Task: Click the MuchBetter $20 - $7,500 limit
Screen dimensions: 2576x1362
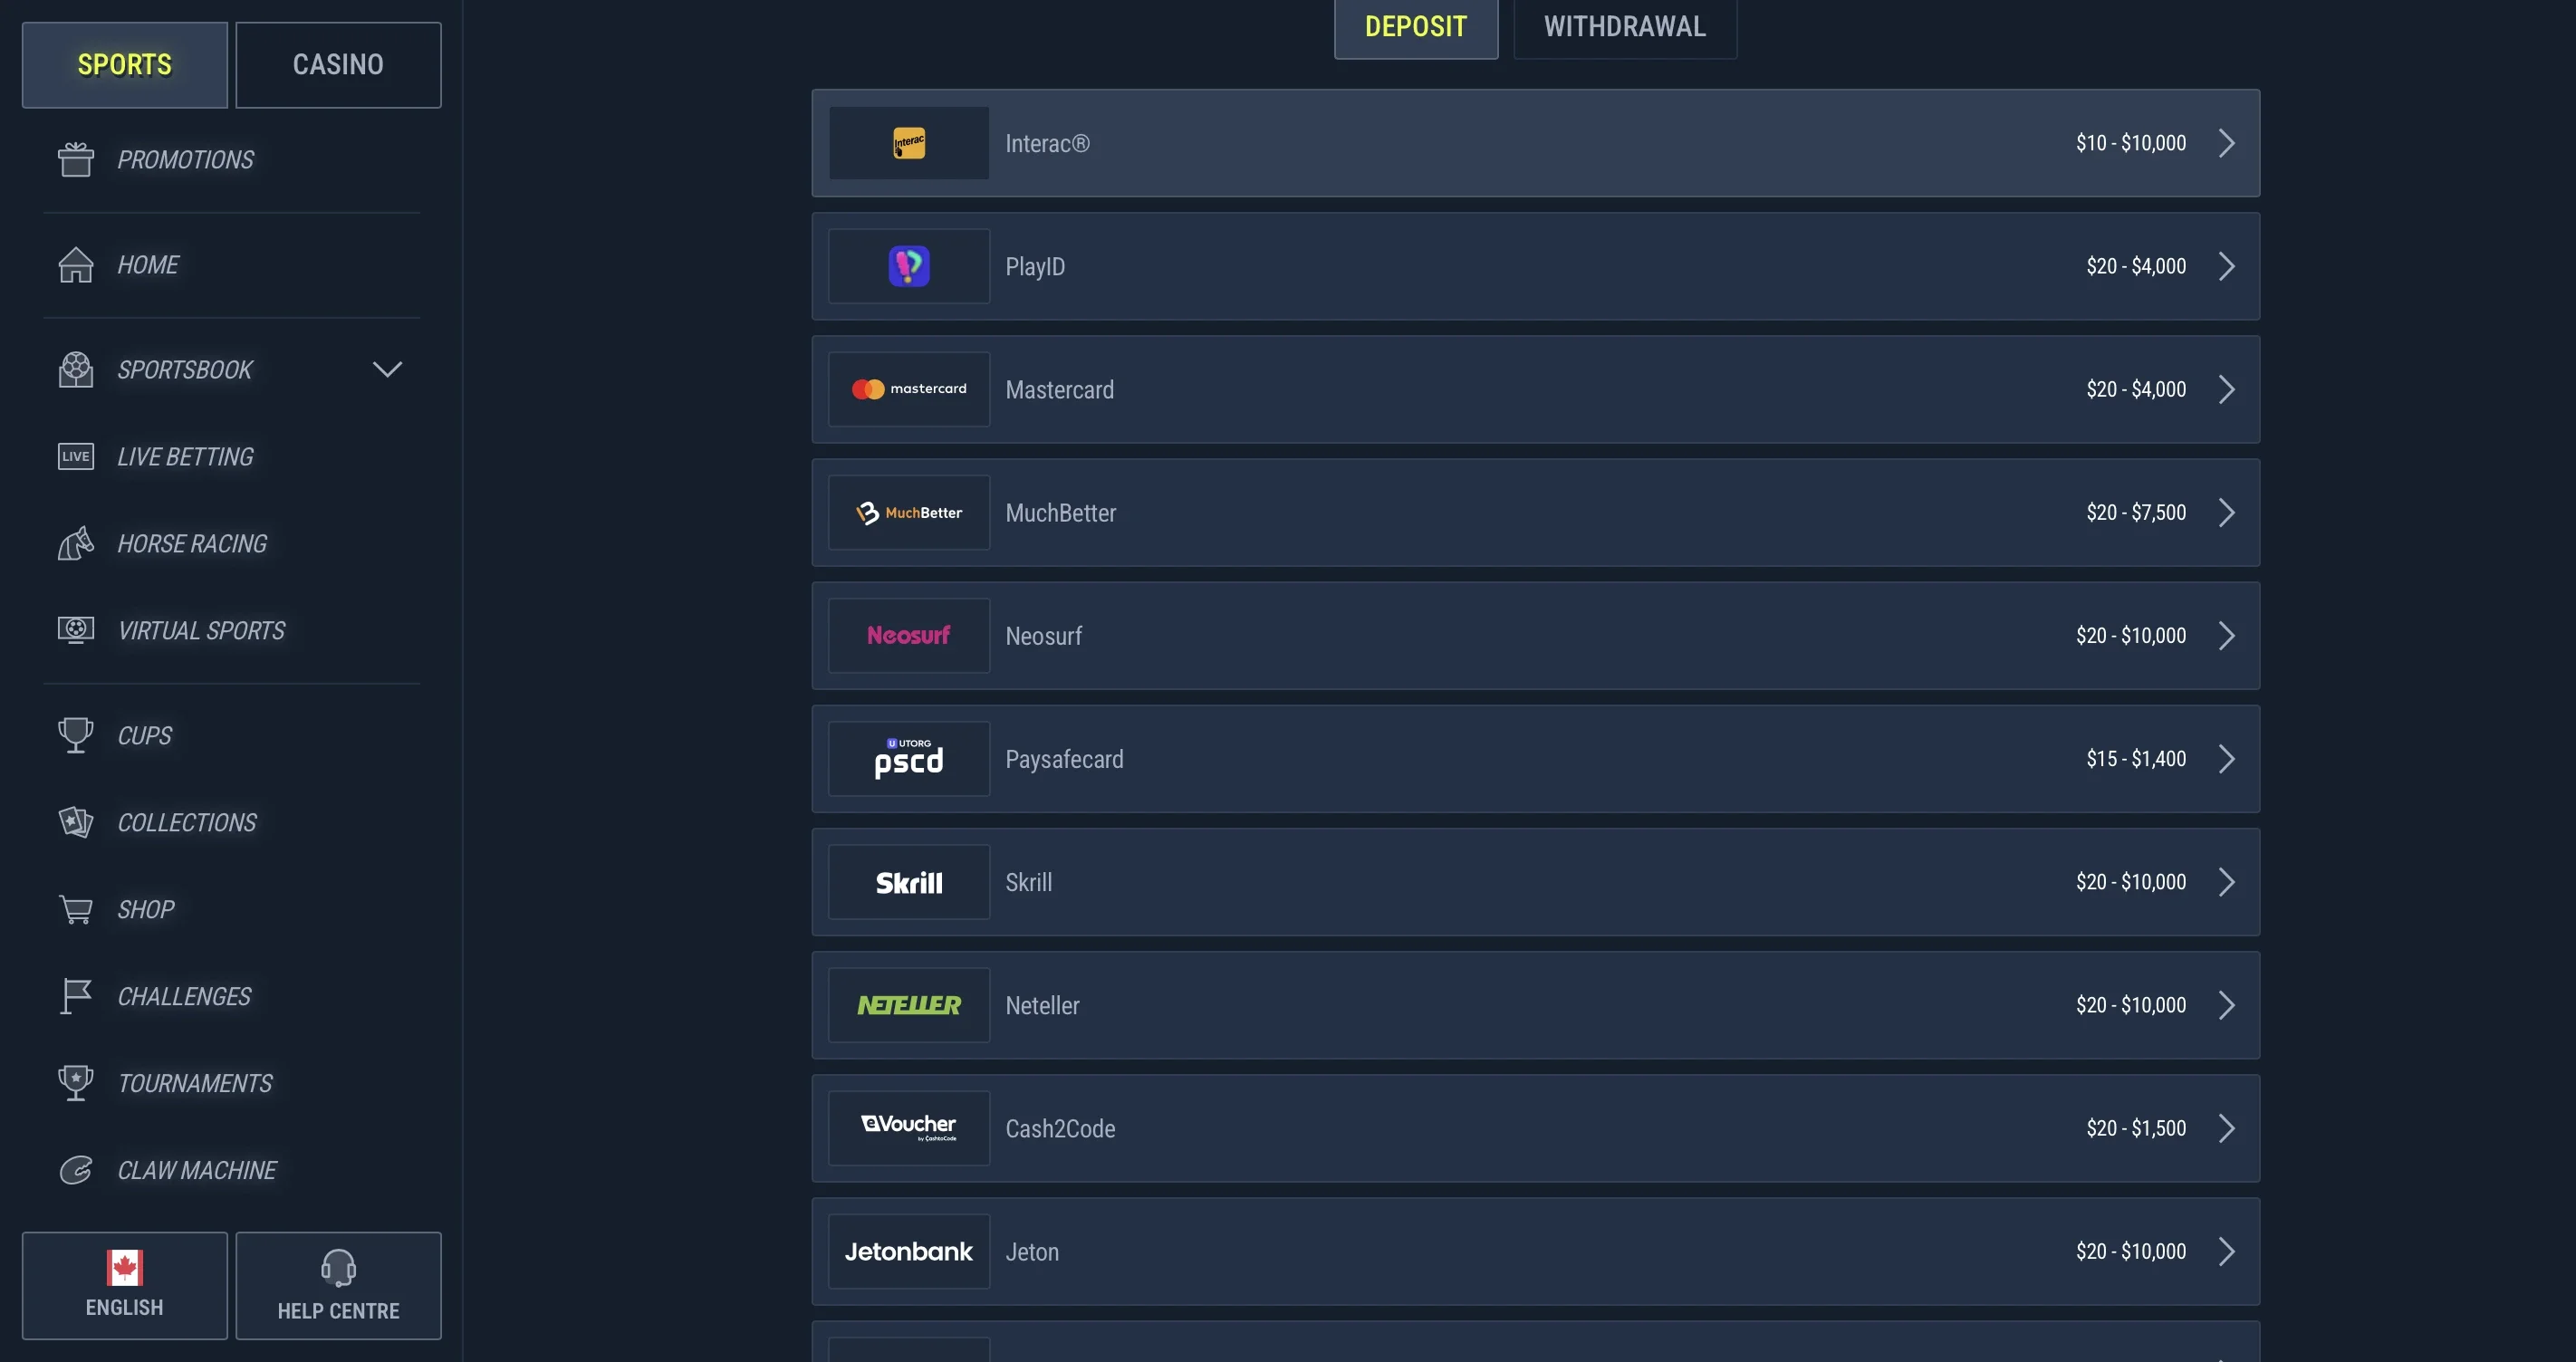Action: [2136, 513]
